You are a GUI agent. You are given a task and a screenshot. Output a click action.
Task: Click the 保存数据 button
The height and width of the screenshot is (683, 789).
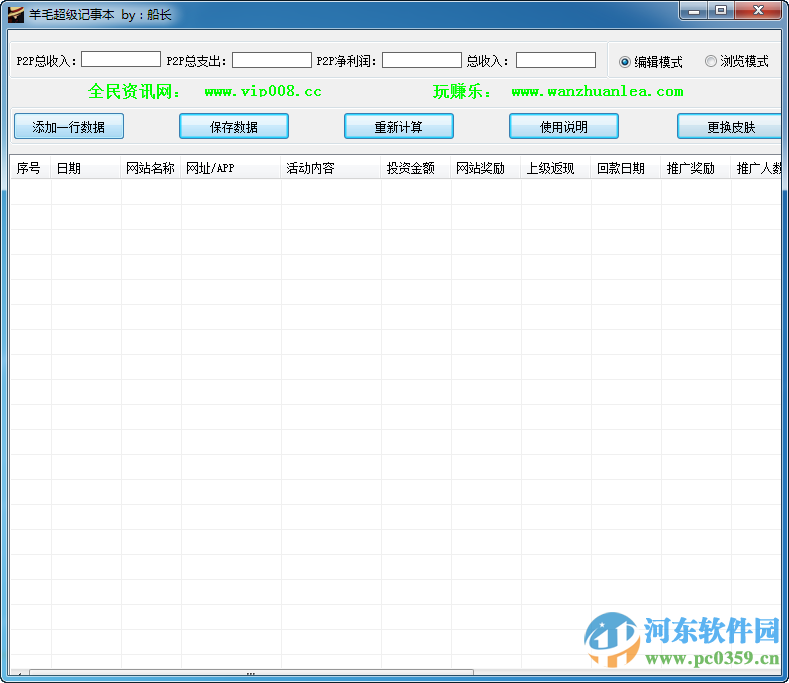pos(234,126)
